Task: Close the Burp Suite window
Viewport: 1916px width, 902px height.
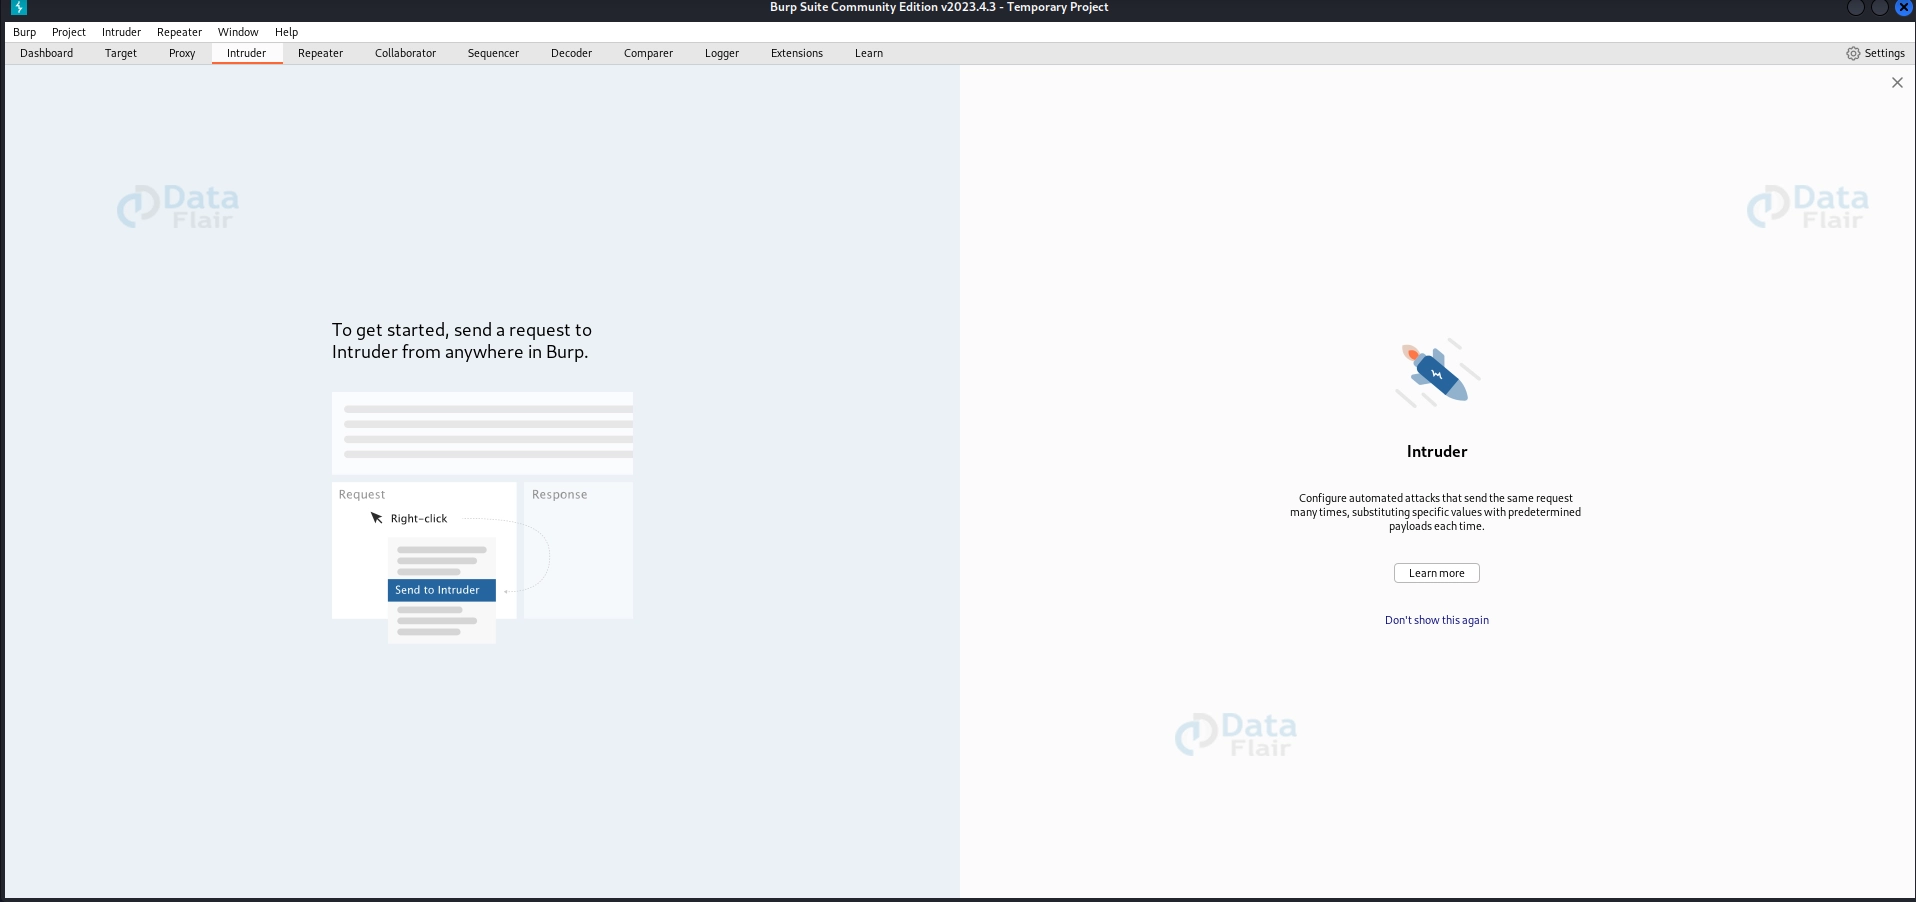Action: 1904,7
